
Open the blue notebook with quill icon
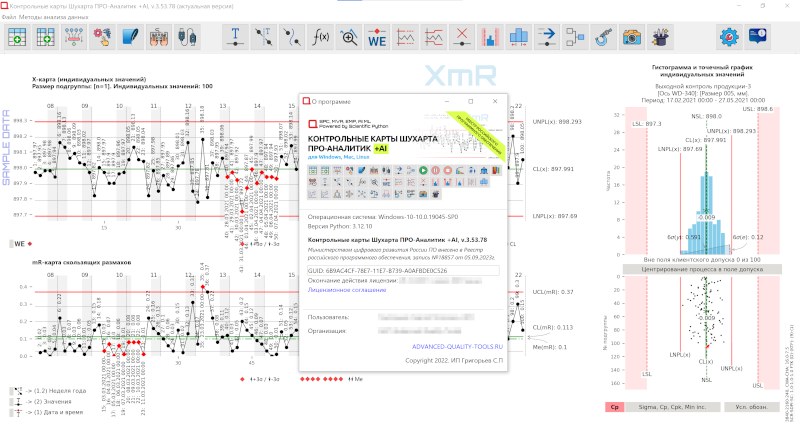pyautogui.click(x=131, y=37)
